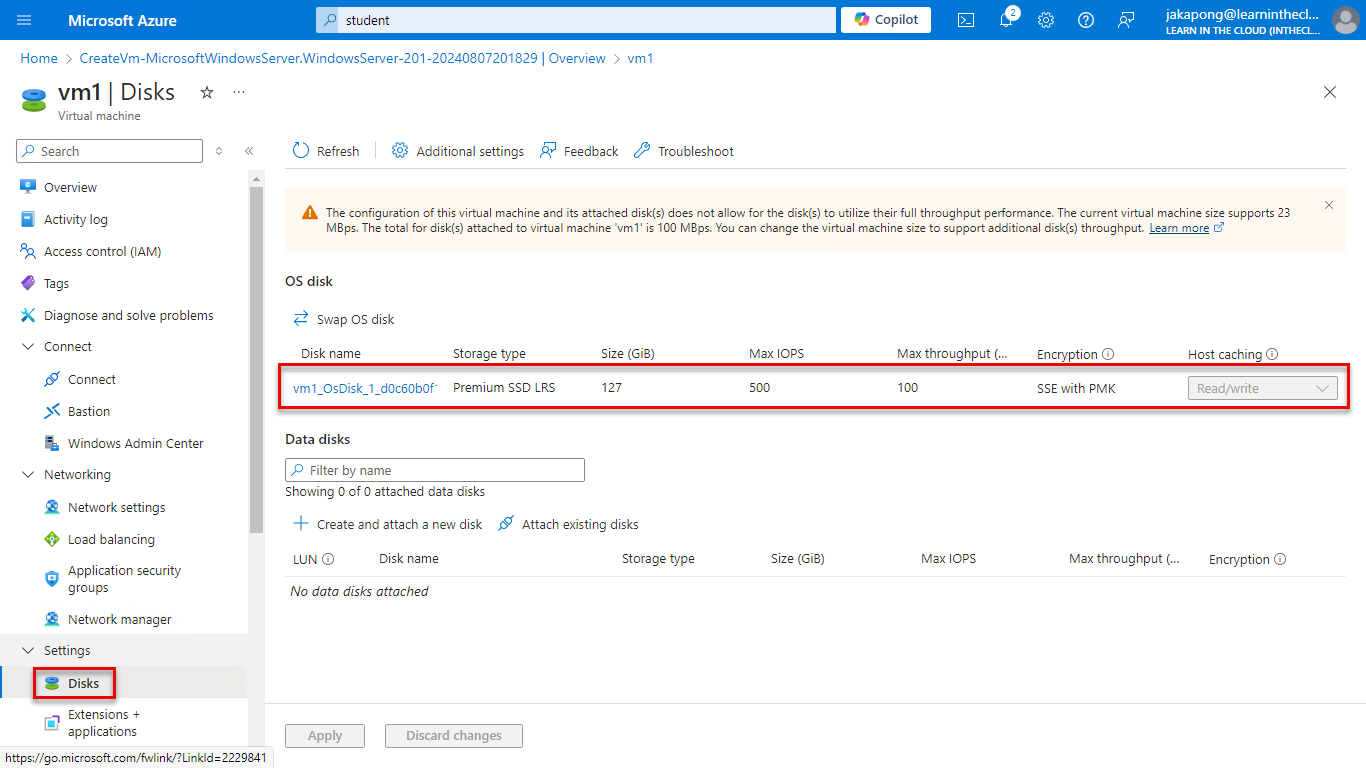Screen dimensions: 1366x768
Task: Launch Cloud Shell from the top bar
Action: coord(966,20)
